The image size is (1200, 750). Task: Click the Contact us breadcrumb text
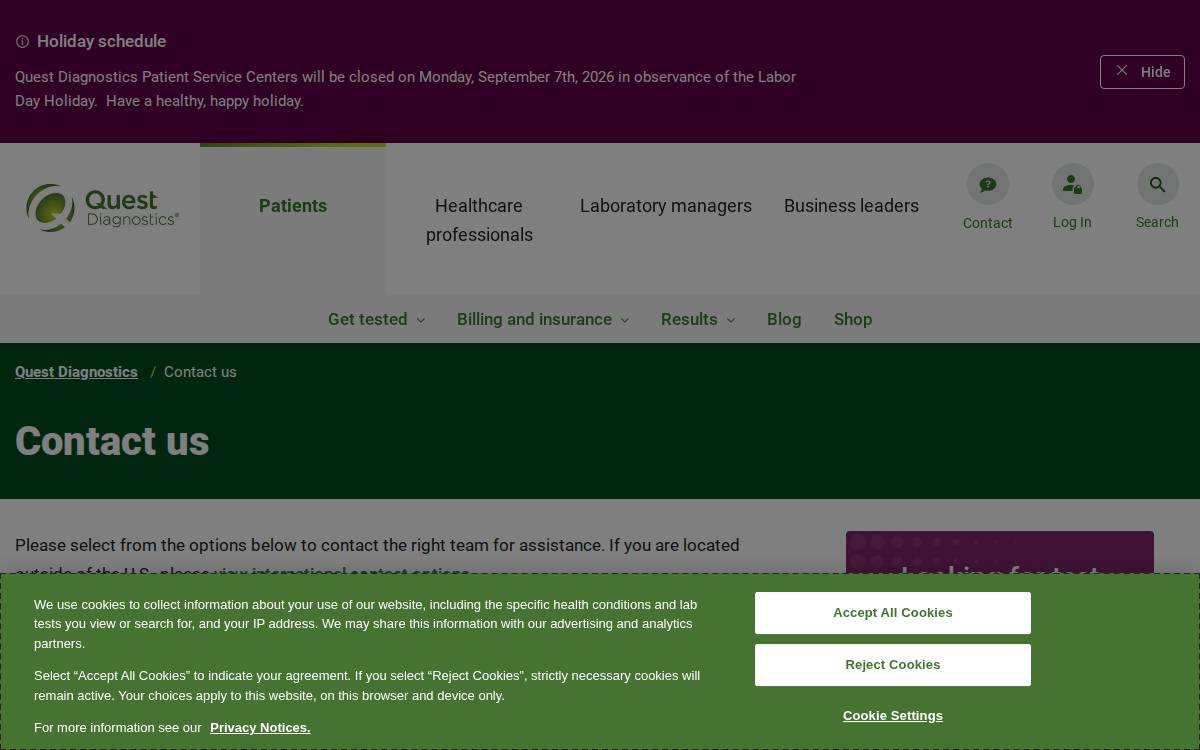200,372
